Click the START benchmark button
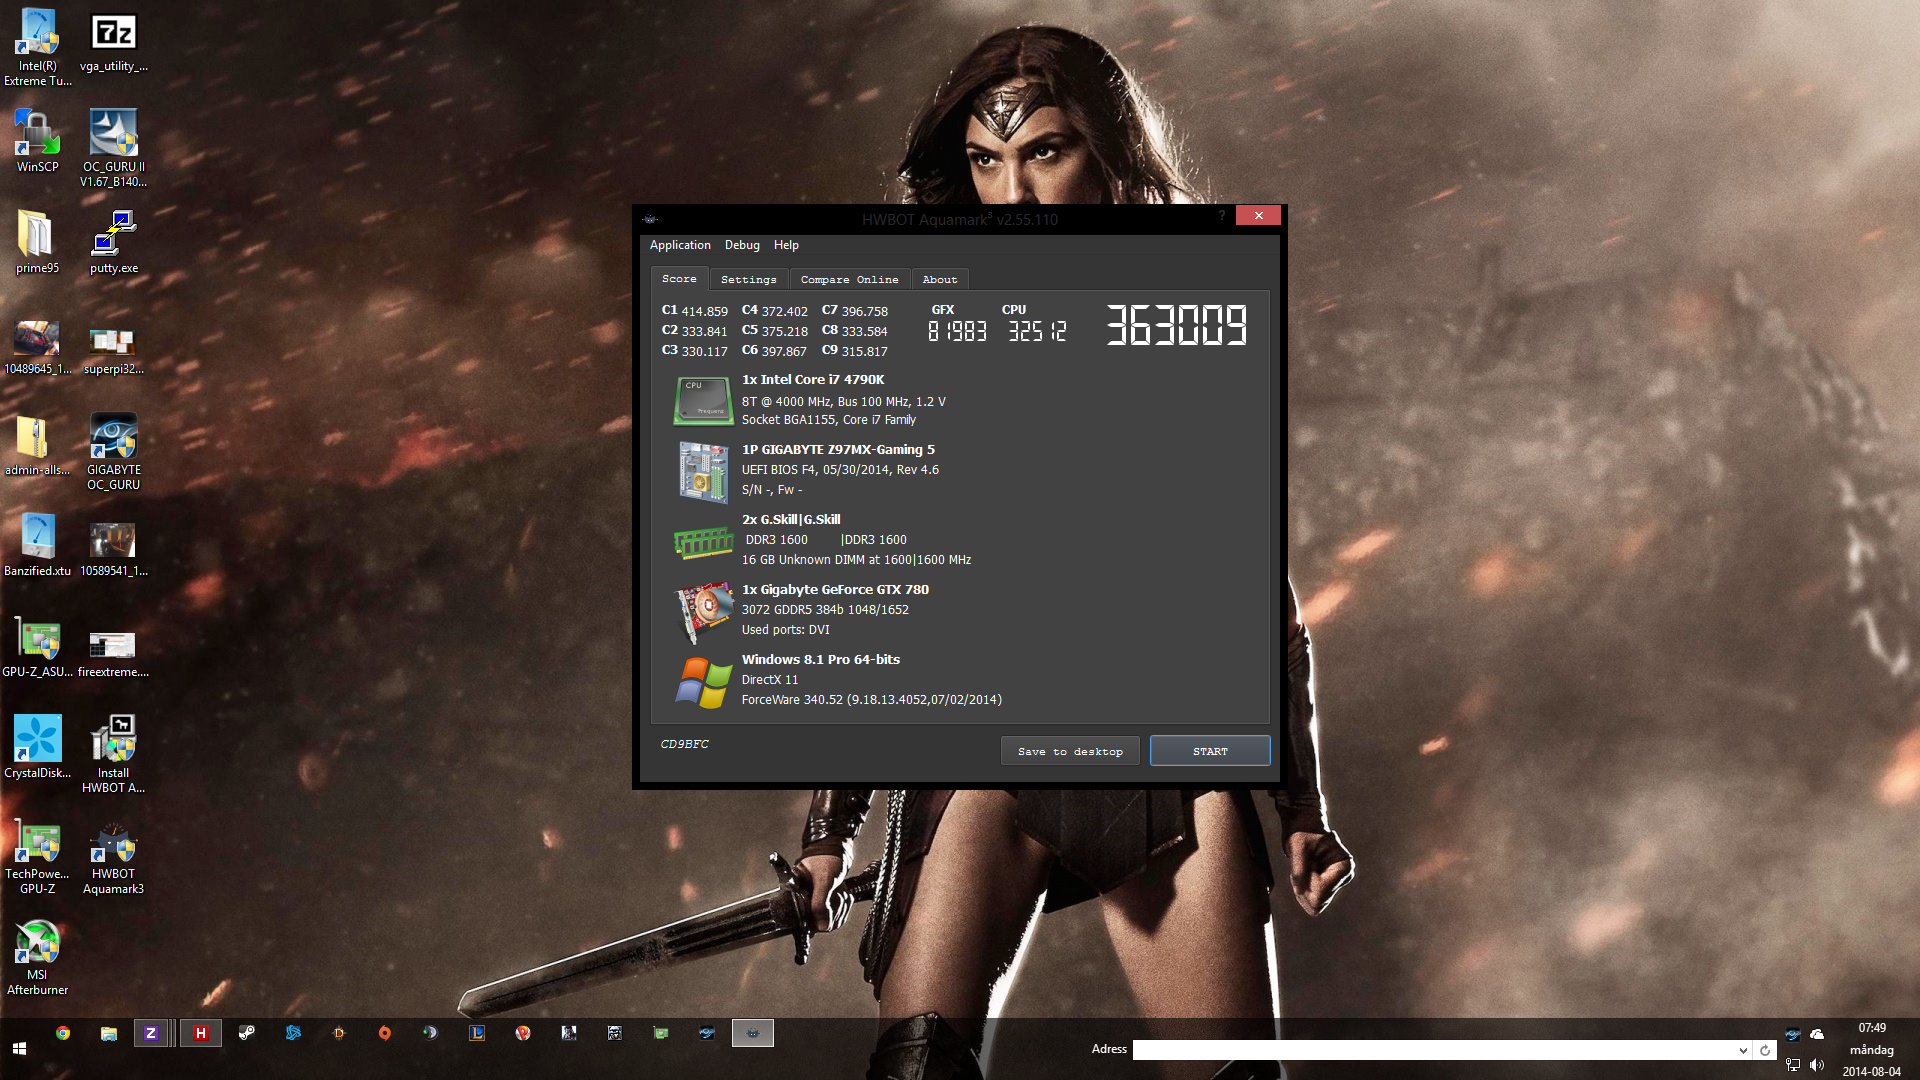The height and width of the screenshot is (1080, 1920). coord(1210,751)
